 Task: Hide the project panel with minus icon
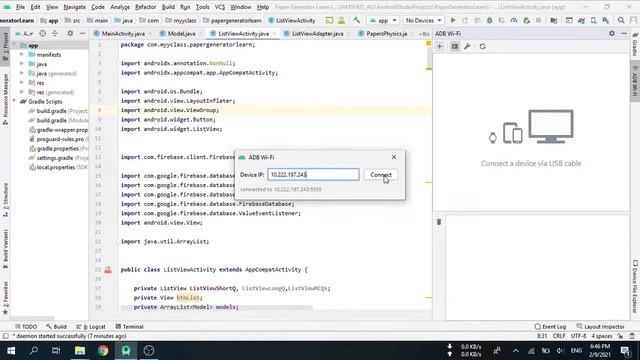(82, 33)
